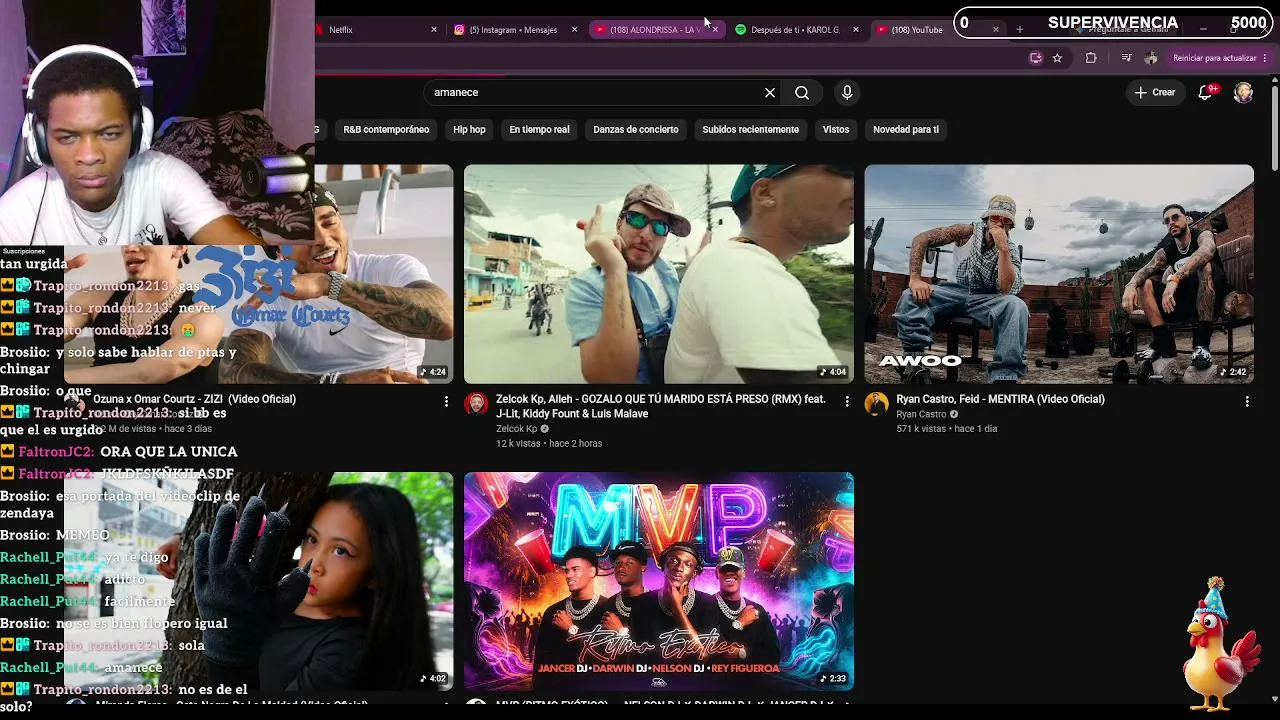
Task: Close the Instagram Mensajes tab
Action: (574, 30)
